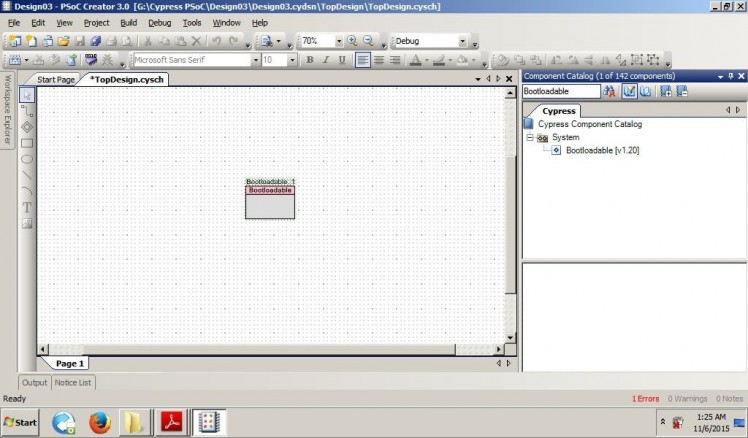This screenshot has height=438, width=748.
Task: Open the font size dropdown
Action: coord(292,60)
